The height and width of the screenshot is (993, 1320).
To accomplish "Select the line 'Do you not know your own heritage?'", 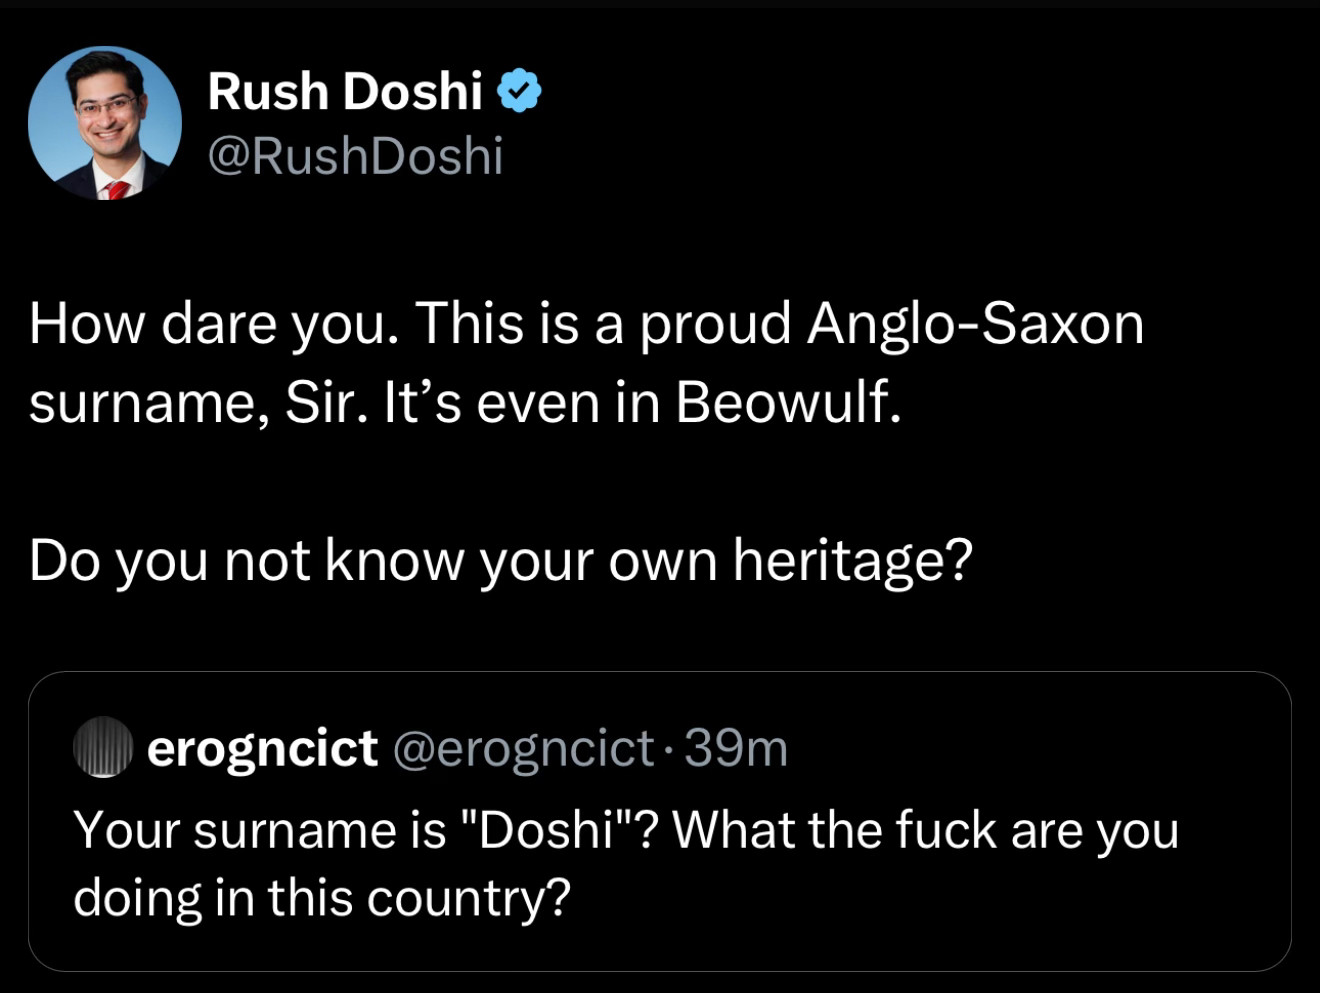I will 500,561.
